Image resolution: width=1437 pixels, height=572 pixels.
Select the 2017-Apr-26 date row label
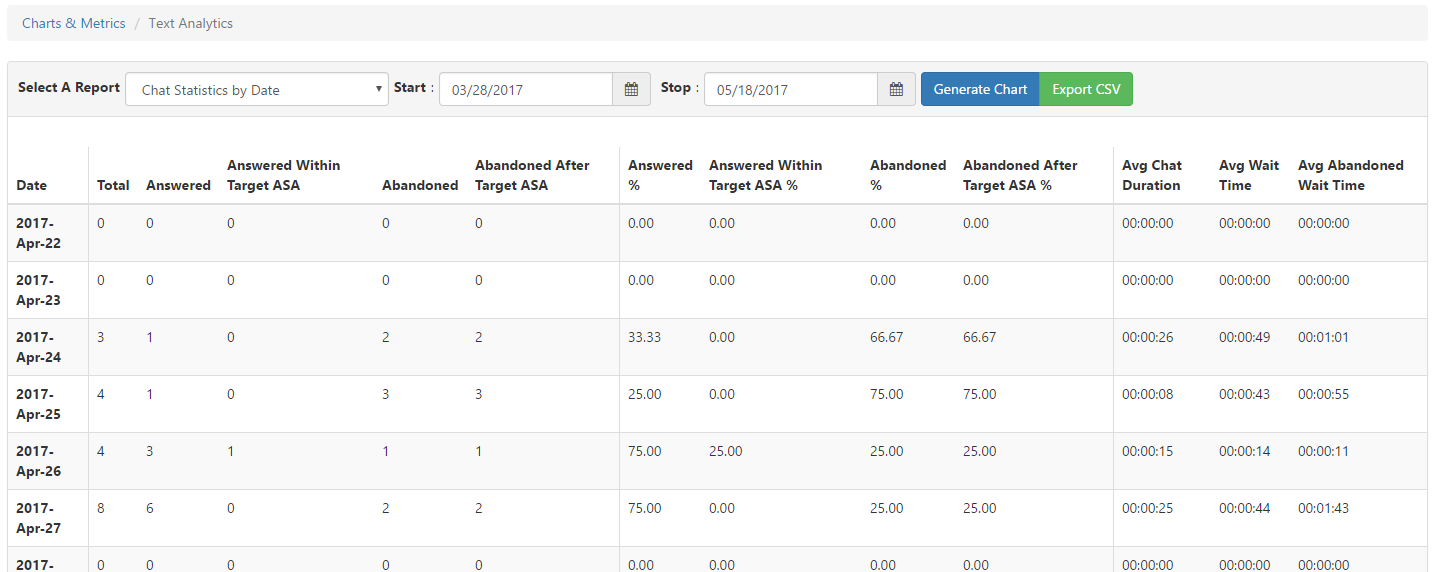pos(38,461)
